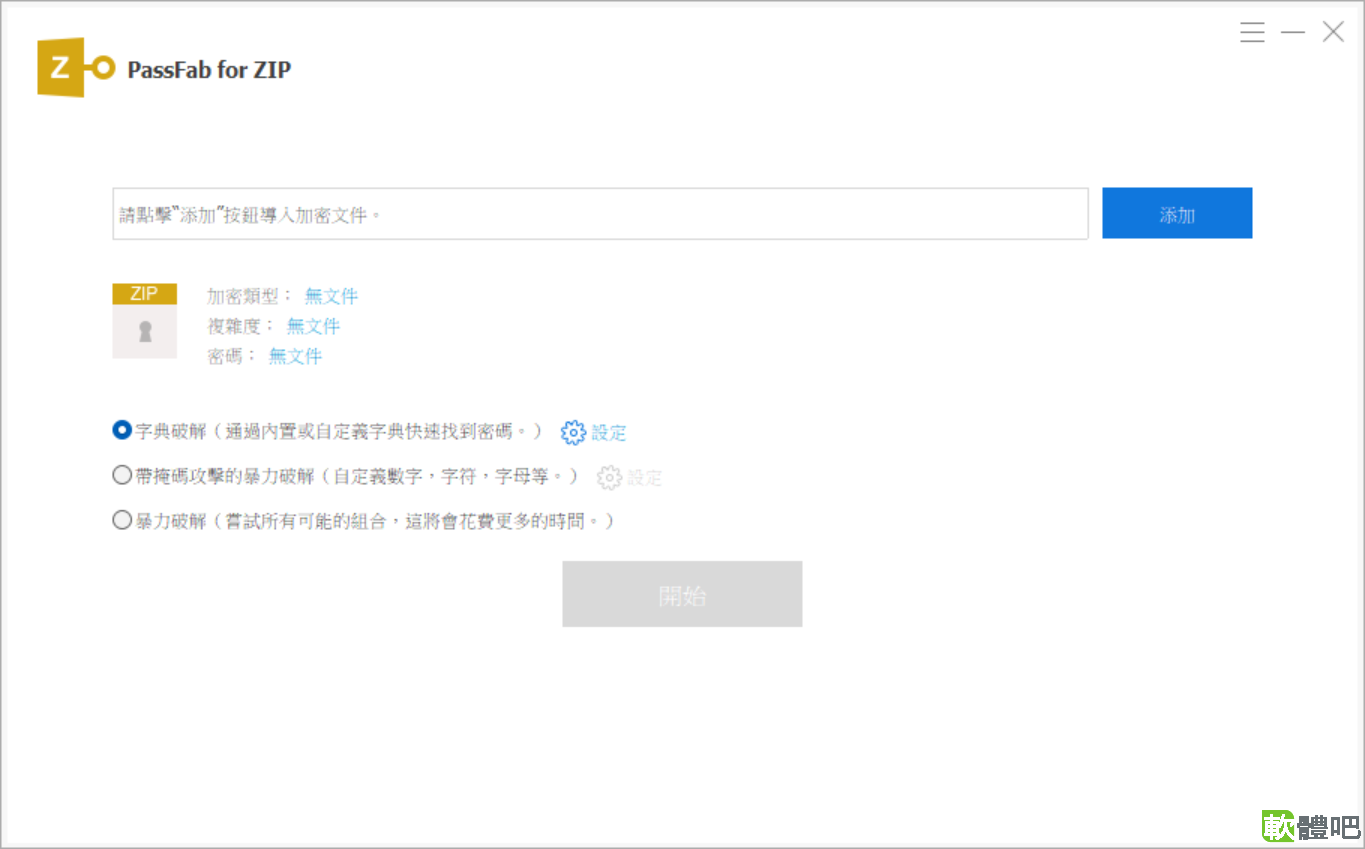Click the 密碼 label

coord(232,356)
